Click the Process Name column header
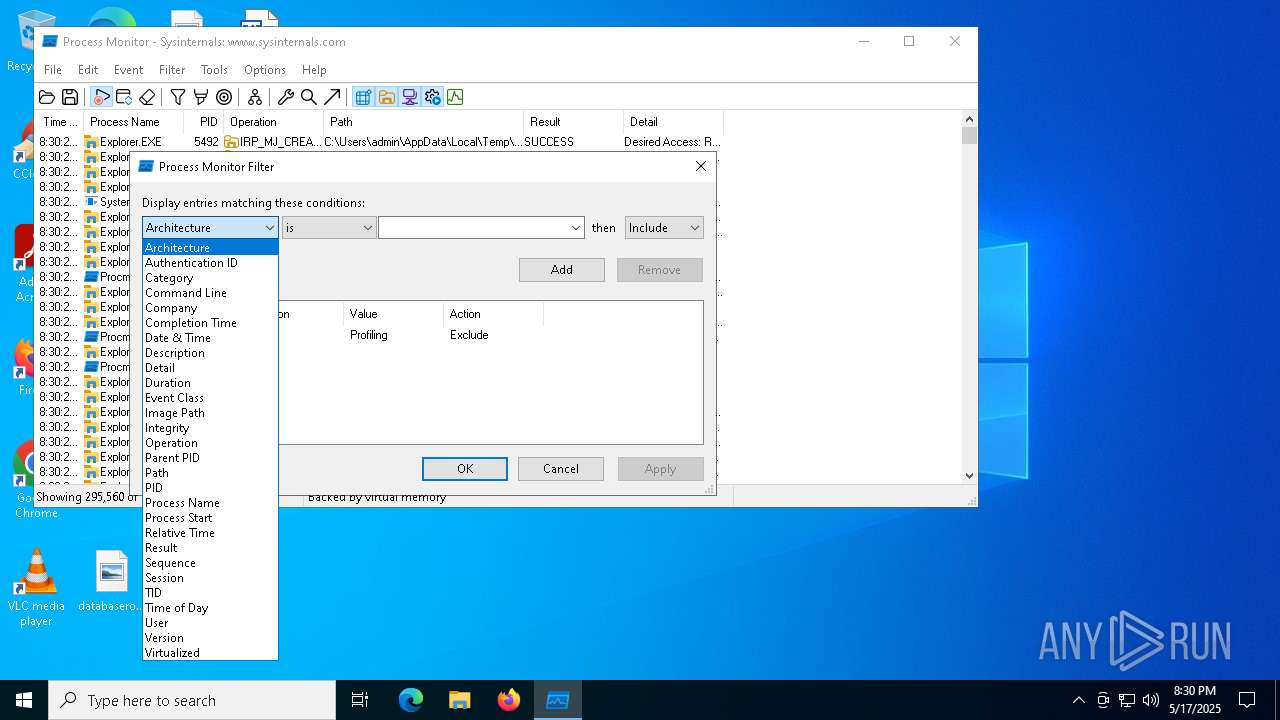Screen dimensions: 1280x720 (x=133, y=122)
